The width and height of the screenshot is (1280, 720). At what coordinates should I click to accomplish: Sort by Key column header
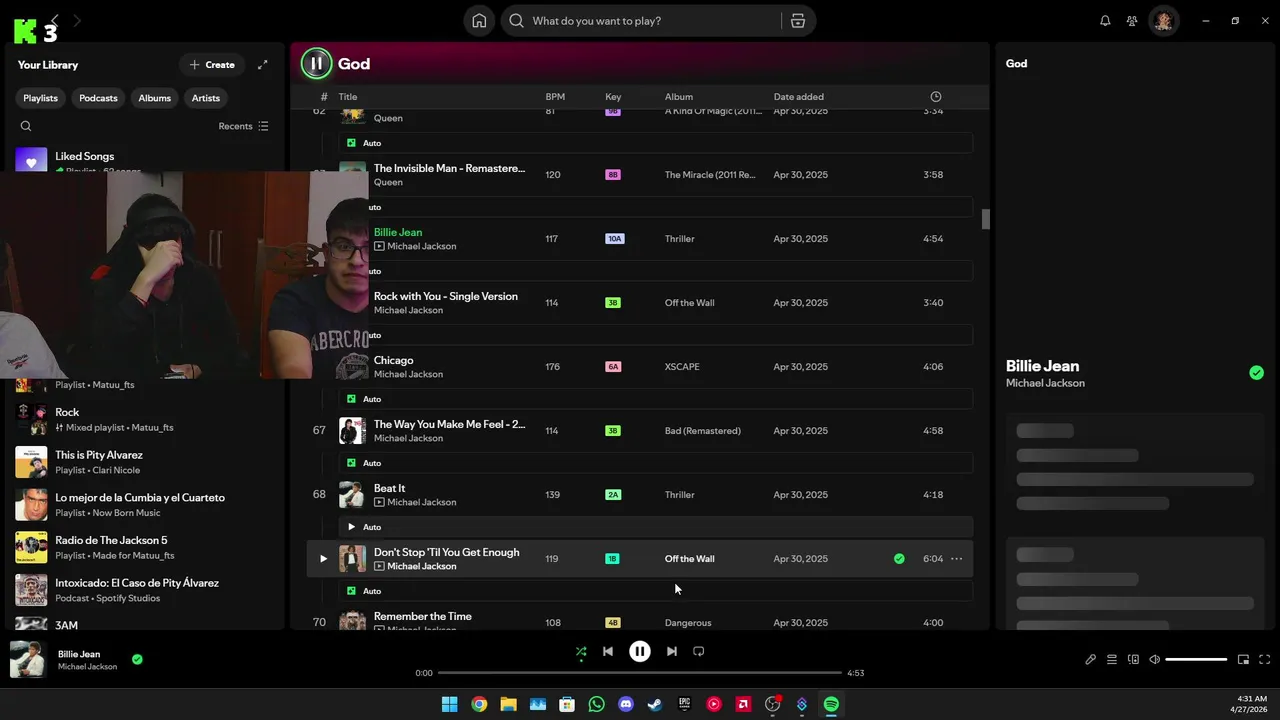[x=613, y=97]
